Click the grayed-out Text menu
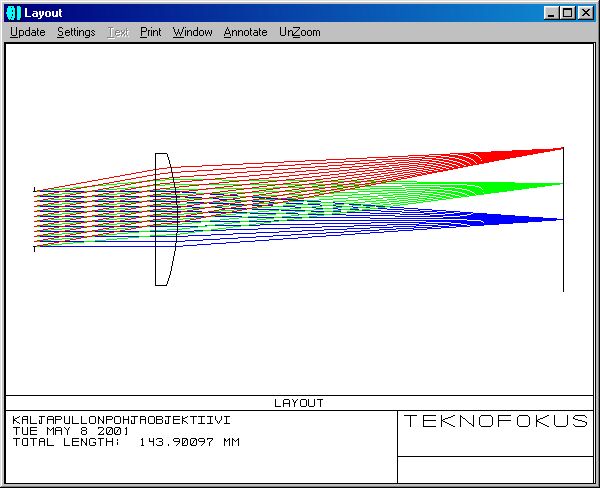 click(118, 32)
